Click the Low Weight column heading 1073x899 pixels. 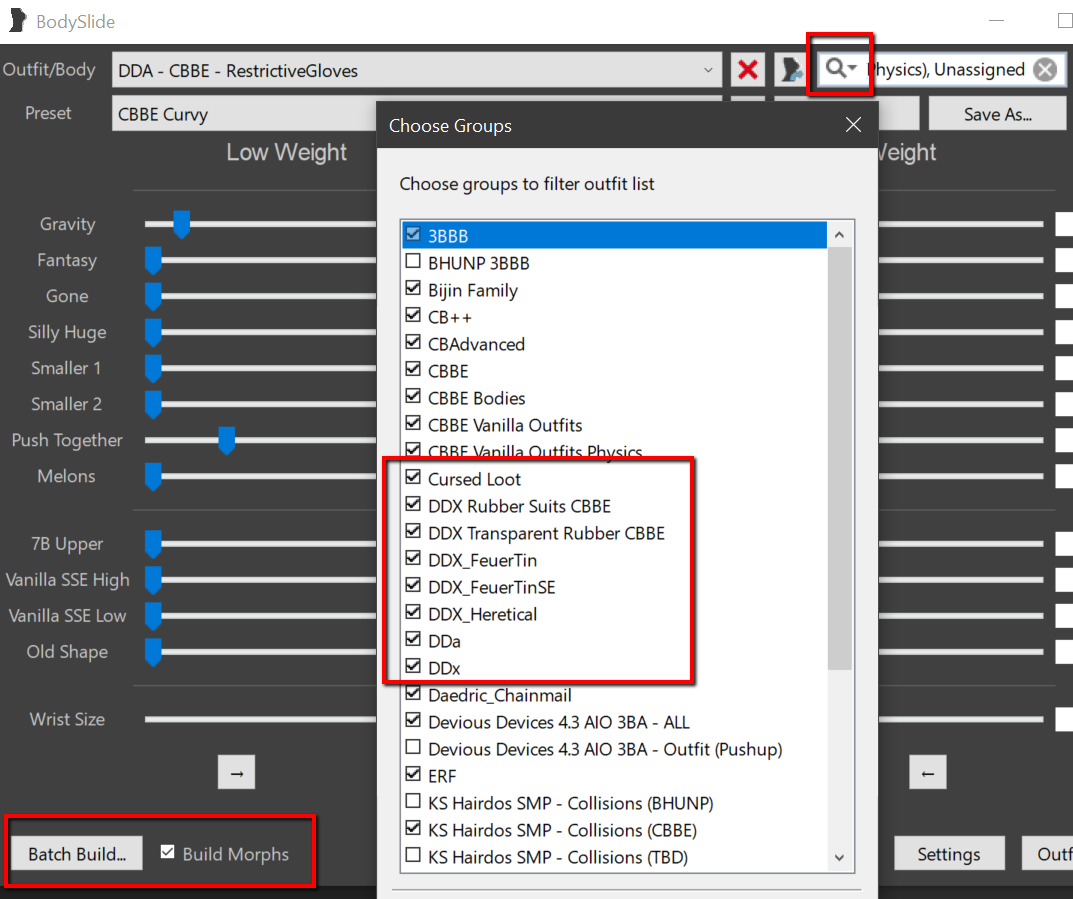pos(287,152)
